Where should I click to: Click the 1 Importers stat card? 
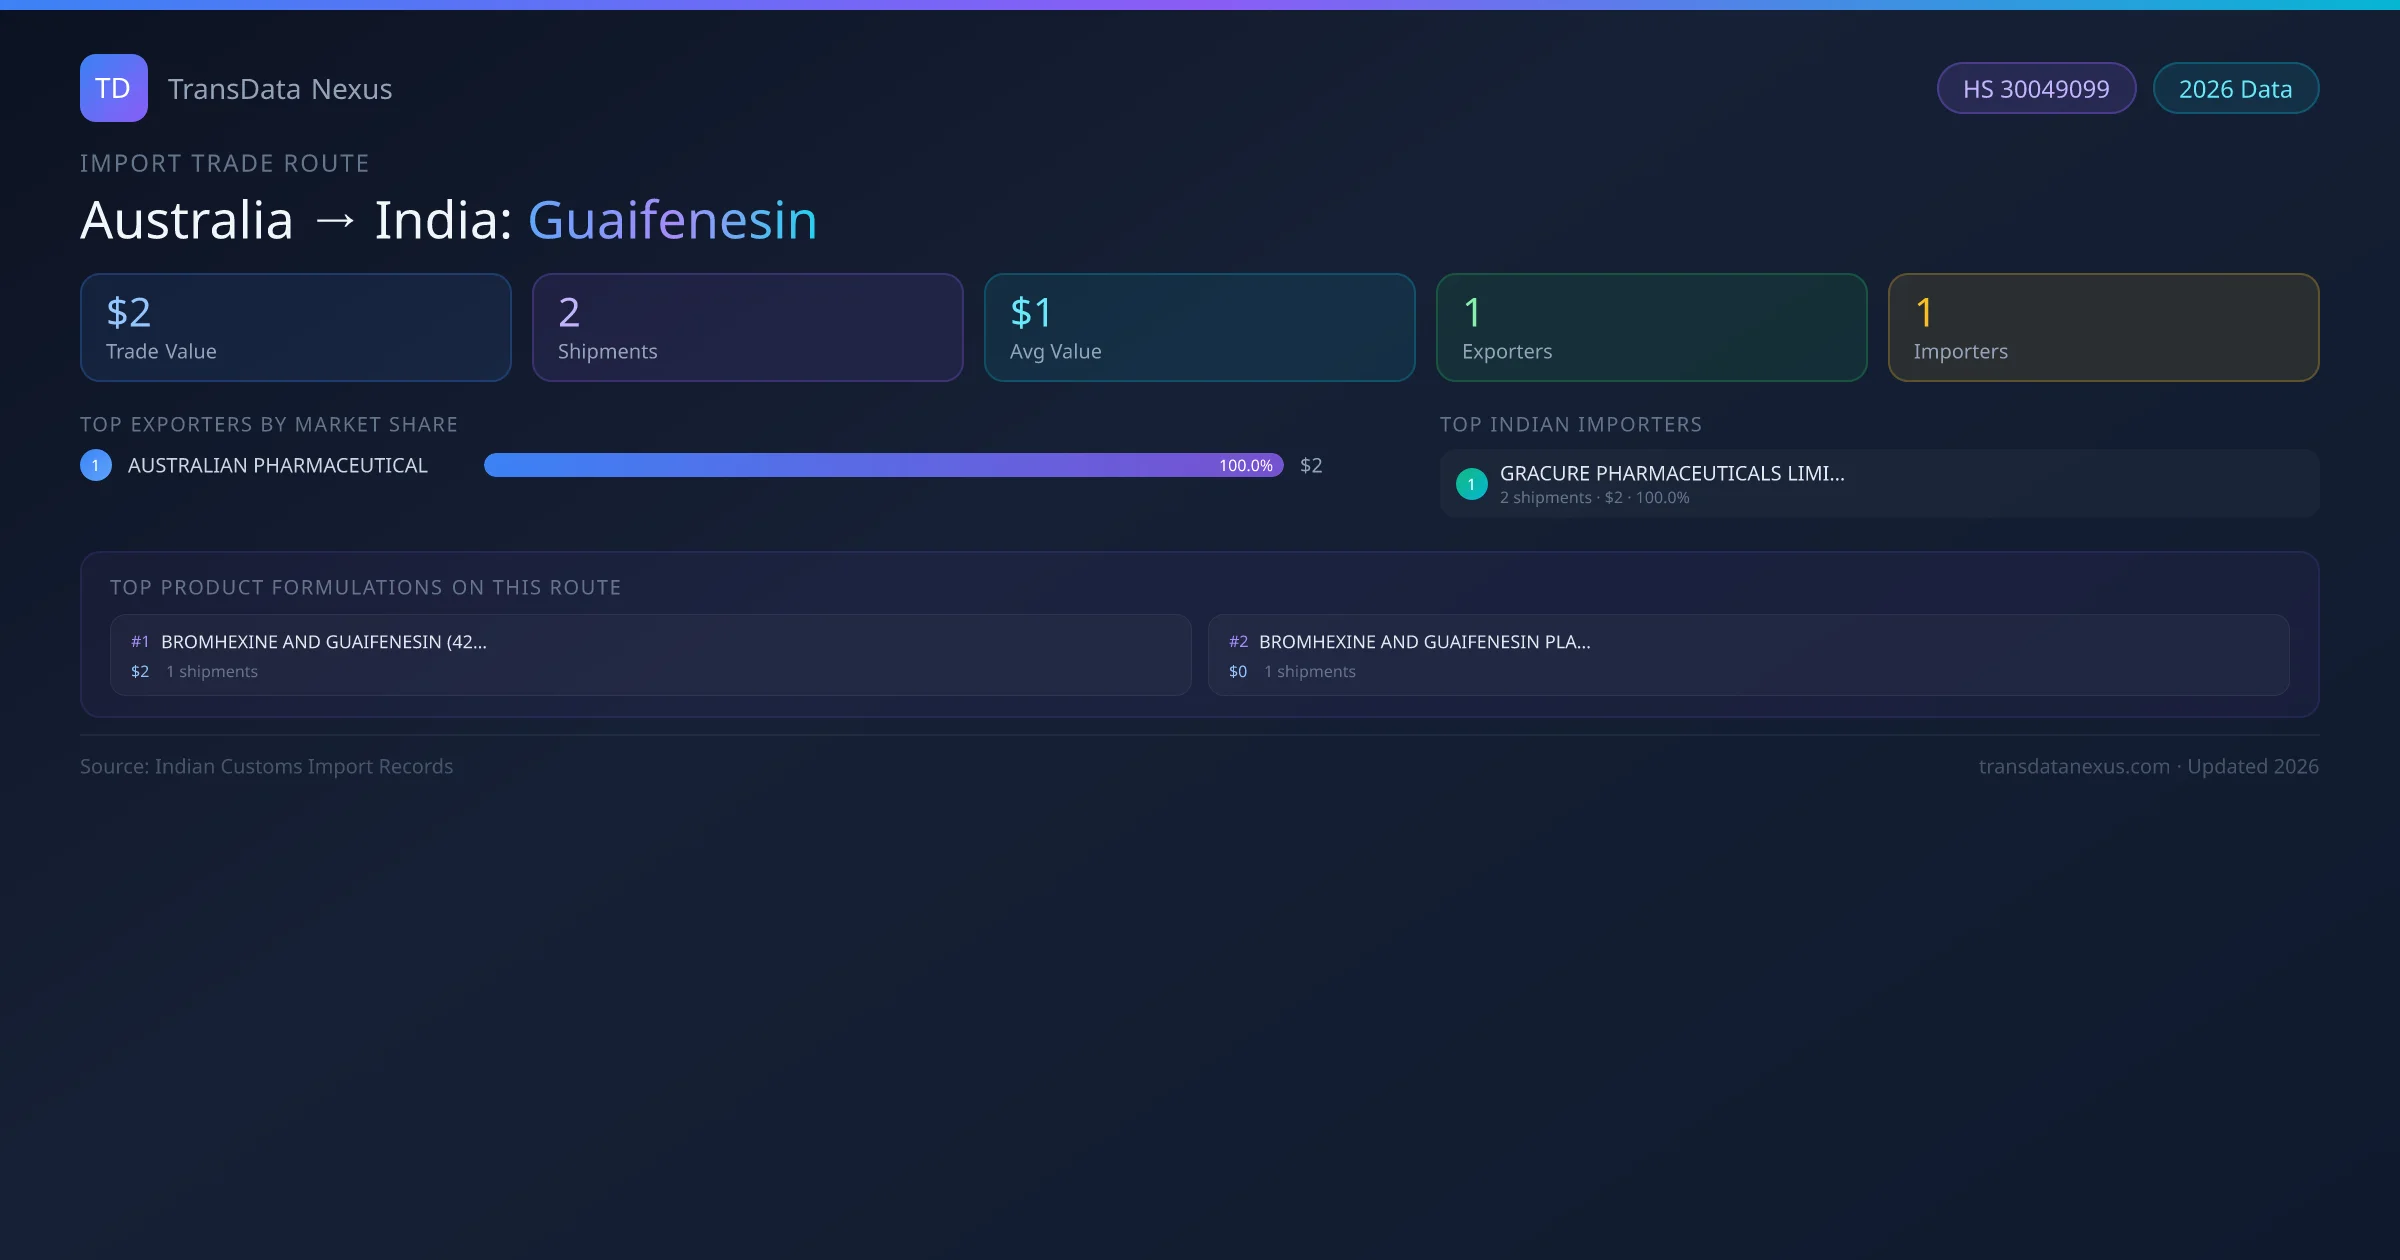[x=2103, y=328]
